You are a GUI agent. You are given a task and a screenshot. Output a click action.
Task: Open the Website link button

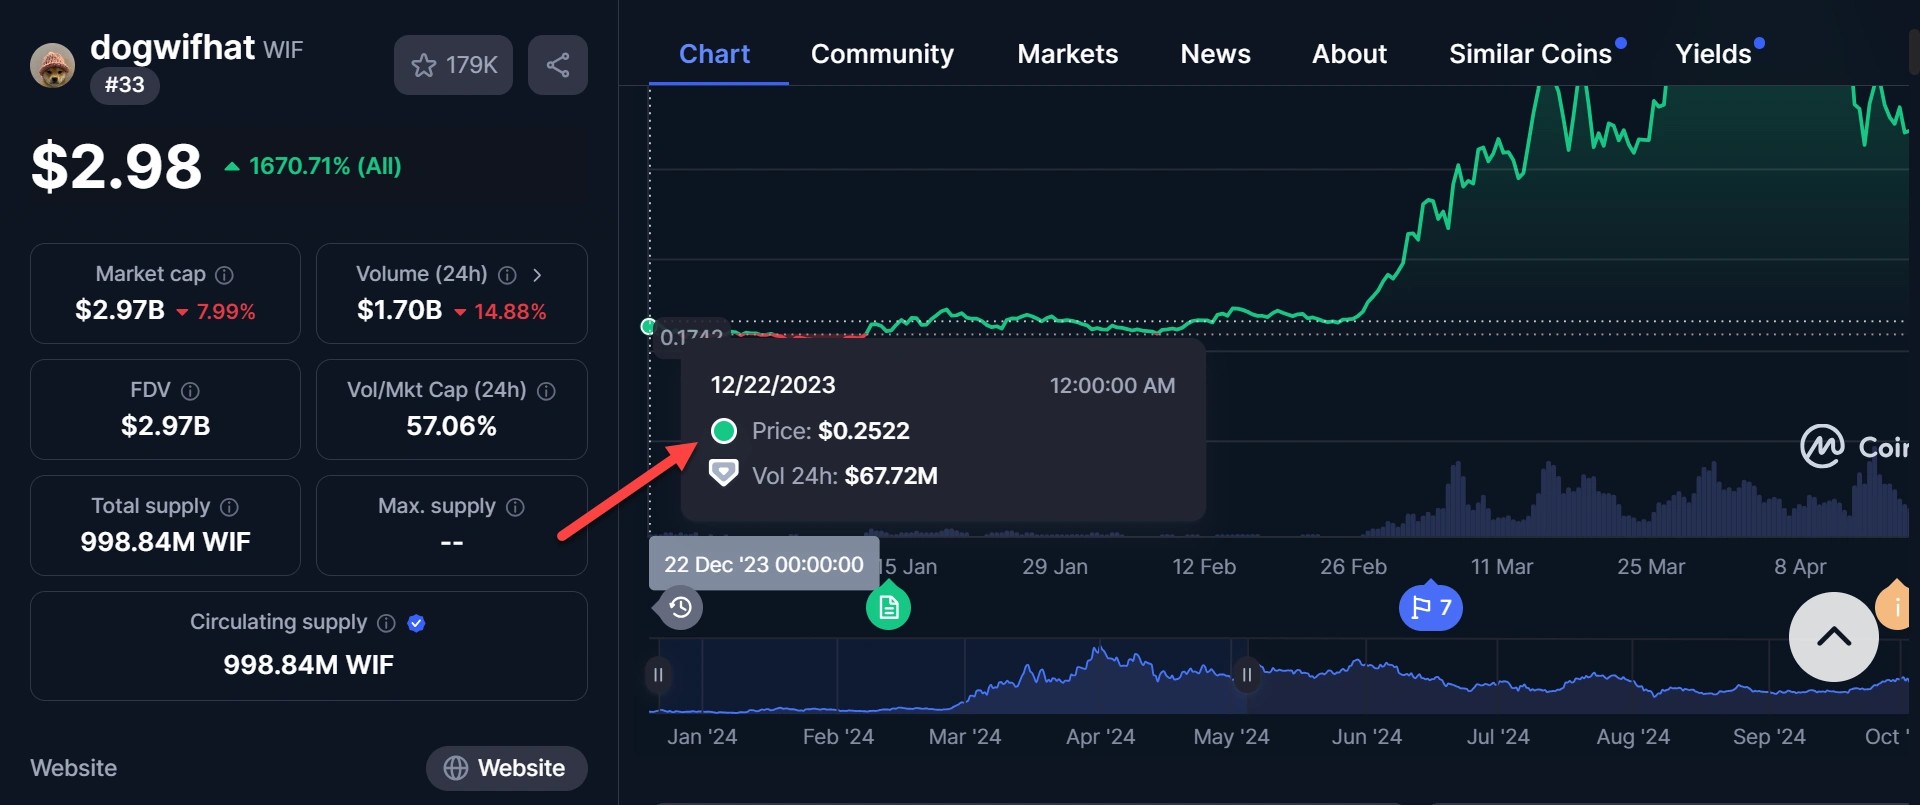(506, 768)
